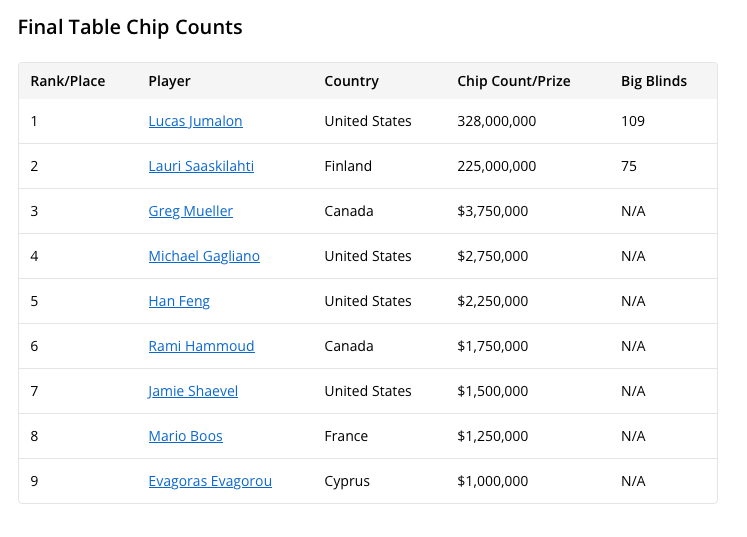
Task: Click the Country column header
Action: 352,81
